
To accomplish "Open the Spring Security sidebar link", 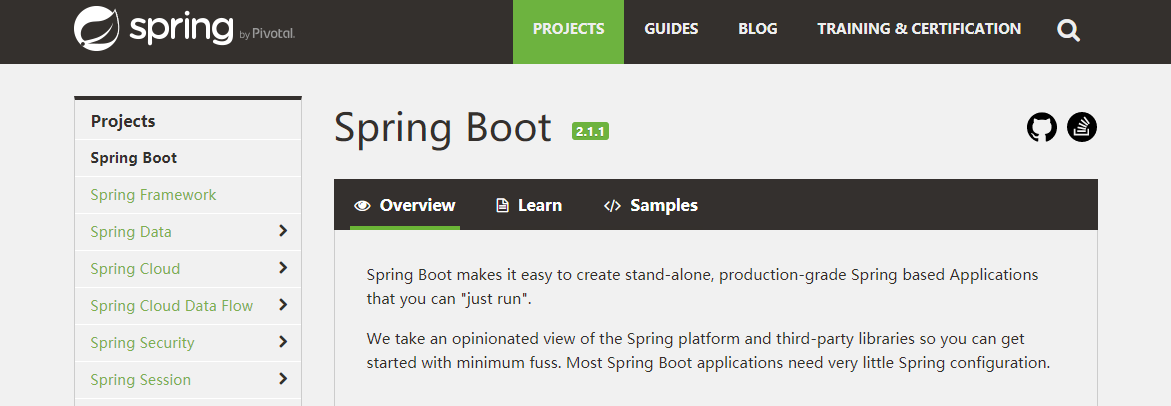I will [x=142, y=343].
